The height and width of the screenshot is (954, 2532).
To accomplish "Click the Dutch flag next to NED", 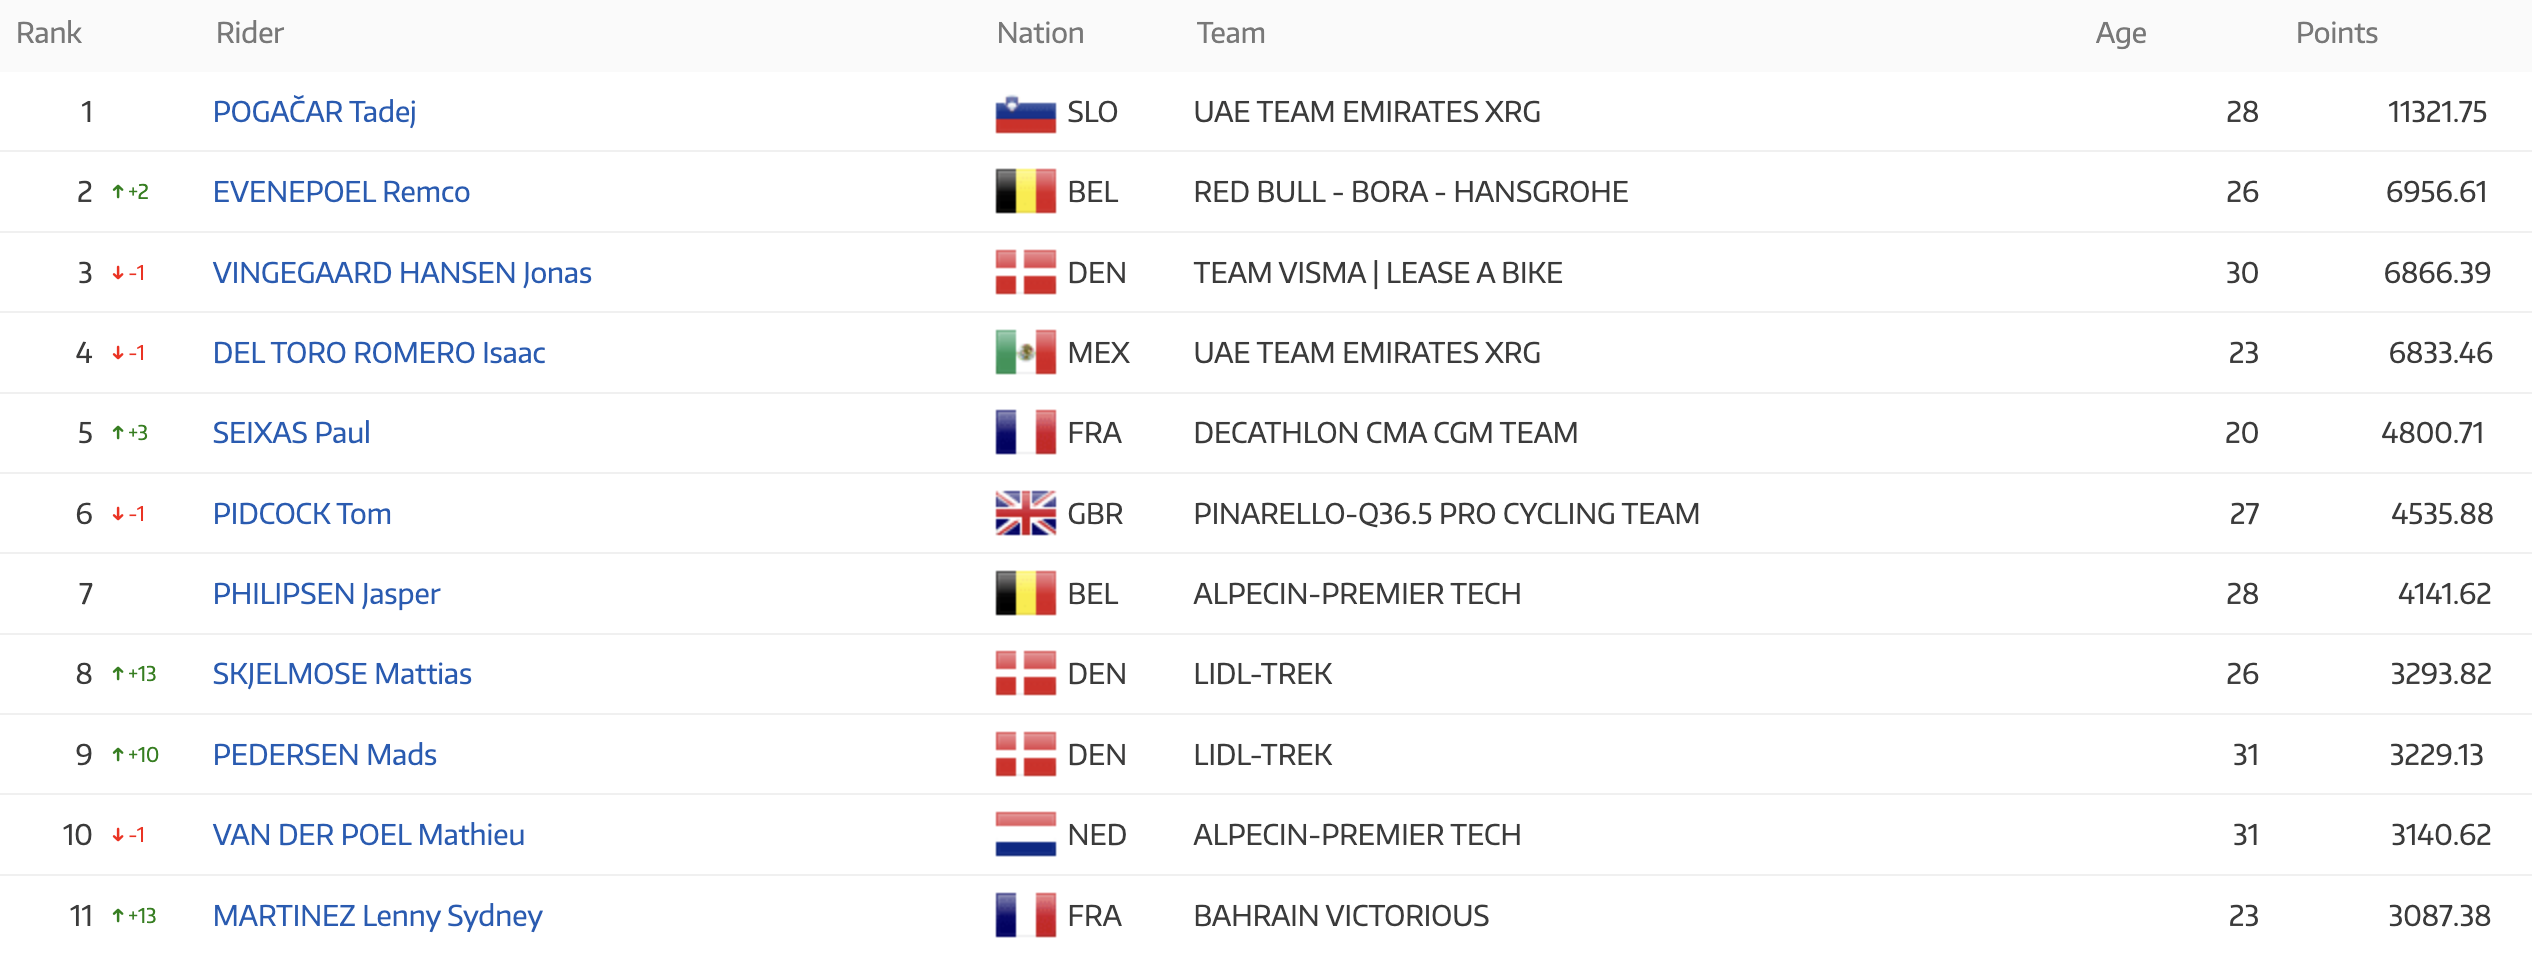I will 1025,835.
